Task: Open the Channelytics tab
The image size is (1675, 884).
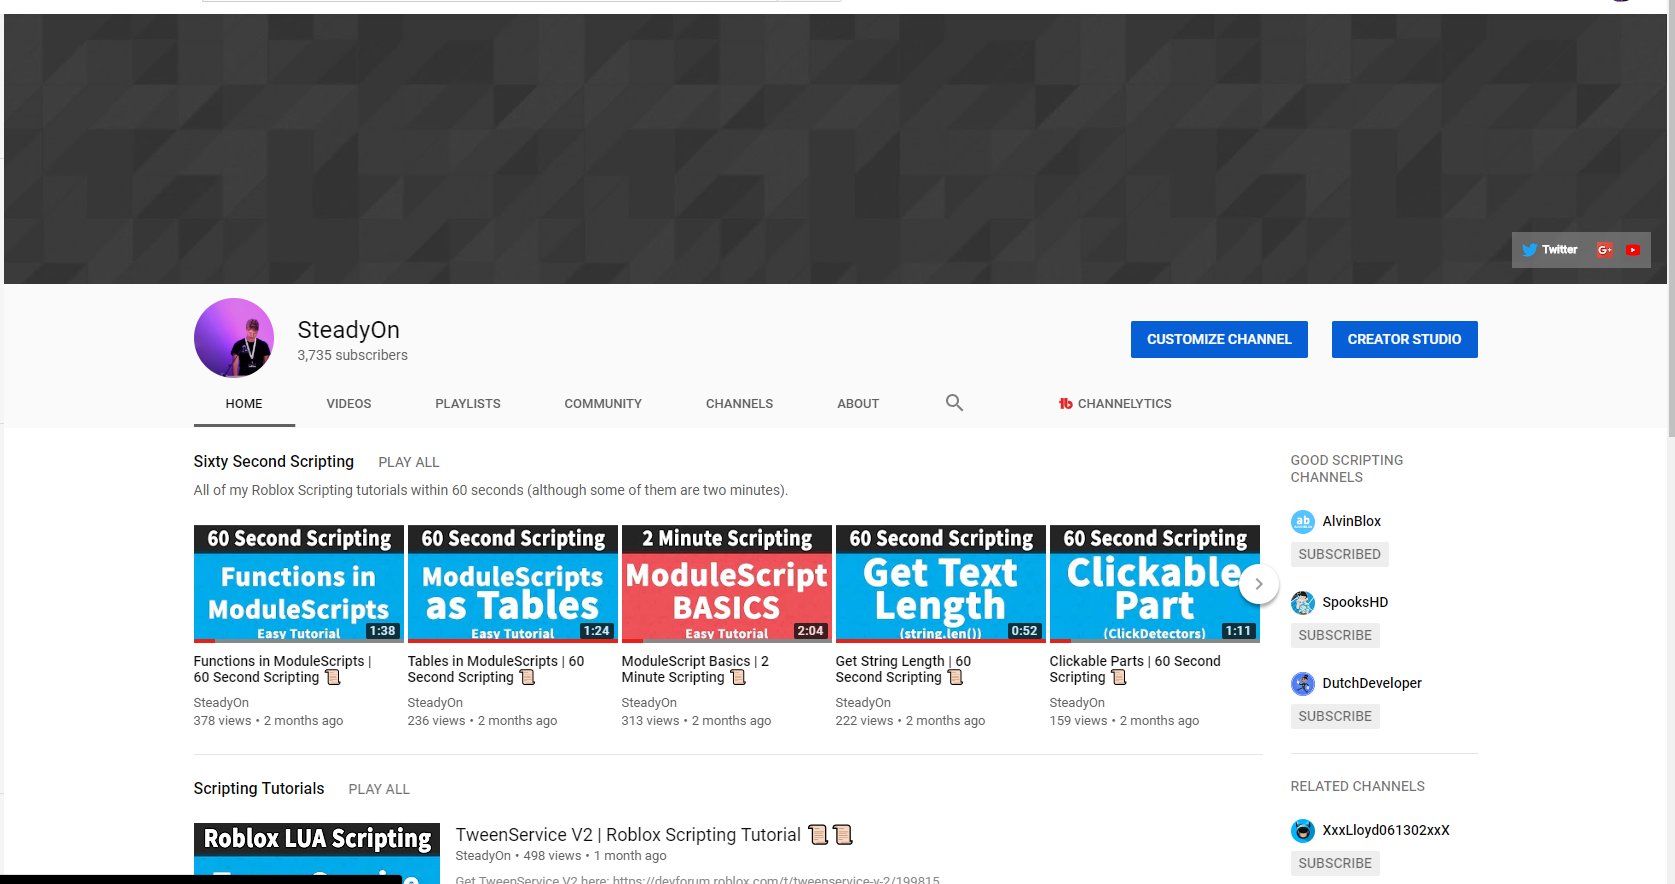Action: pos(1115,404)
